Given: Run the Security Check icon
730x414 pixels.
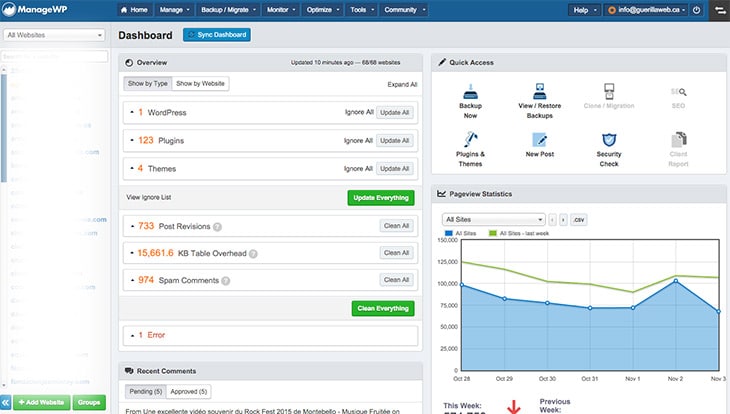Looking at the screenshot, I should [609, 139].
